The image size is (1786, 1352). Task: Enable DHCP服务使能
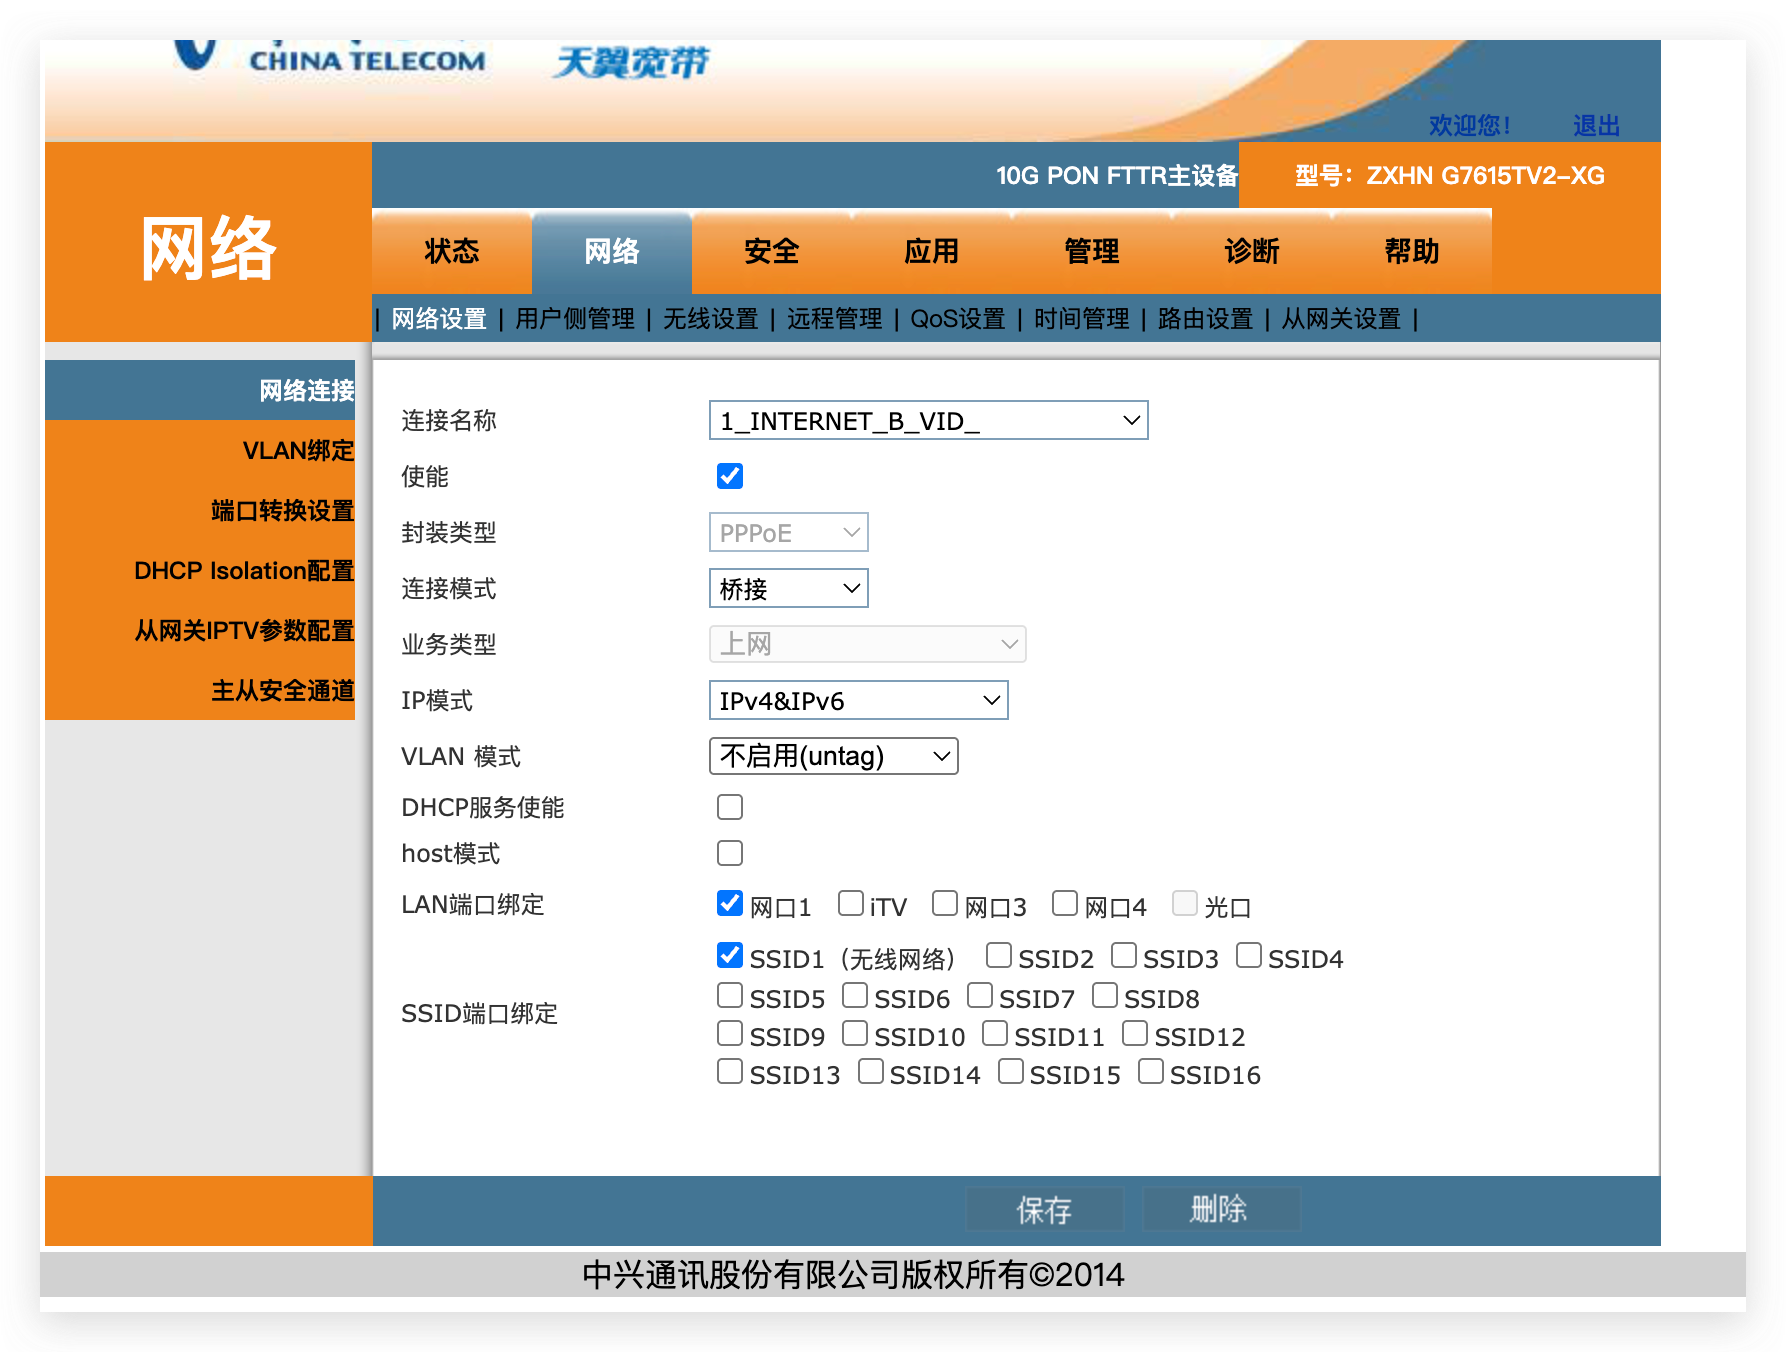click(x=730, y=807)
